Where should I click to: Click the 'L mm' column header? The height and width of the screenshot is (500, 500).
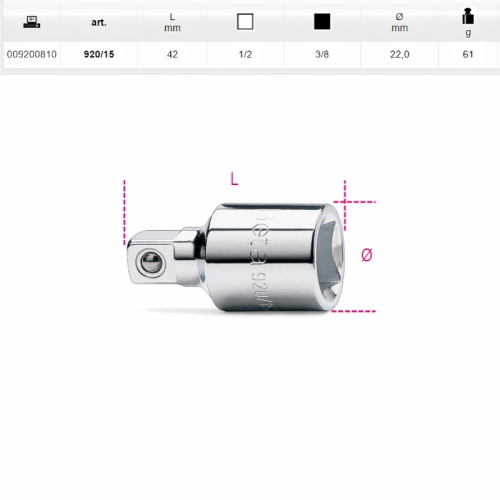[x=172, y=22]
